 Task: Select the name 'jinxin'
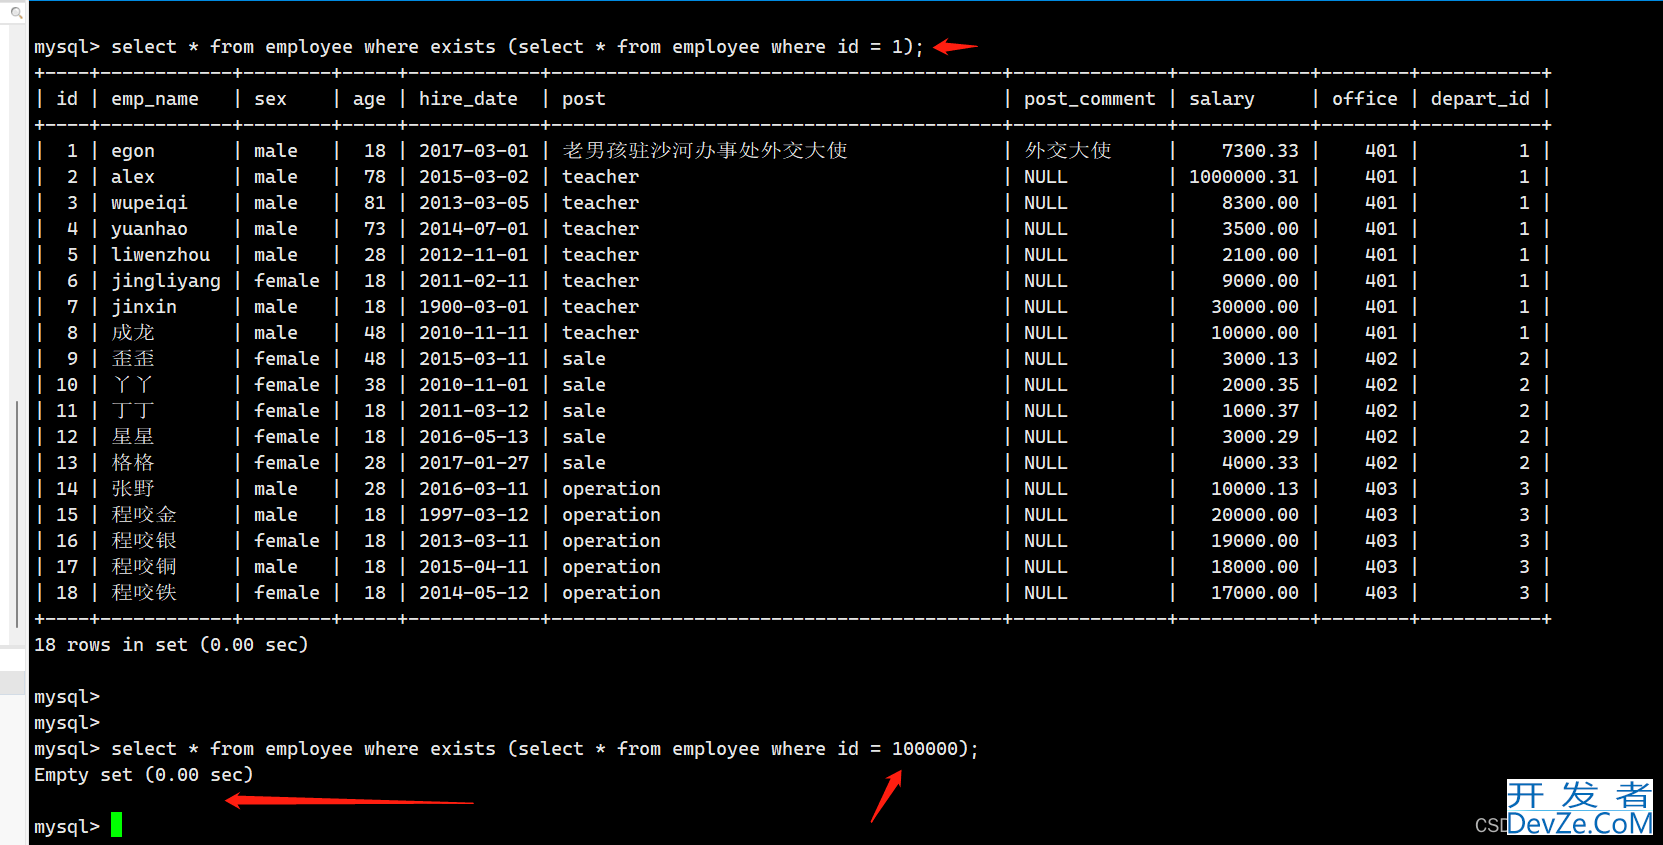click(x=144, y=307)
